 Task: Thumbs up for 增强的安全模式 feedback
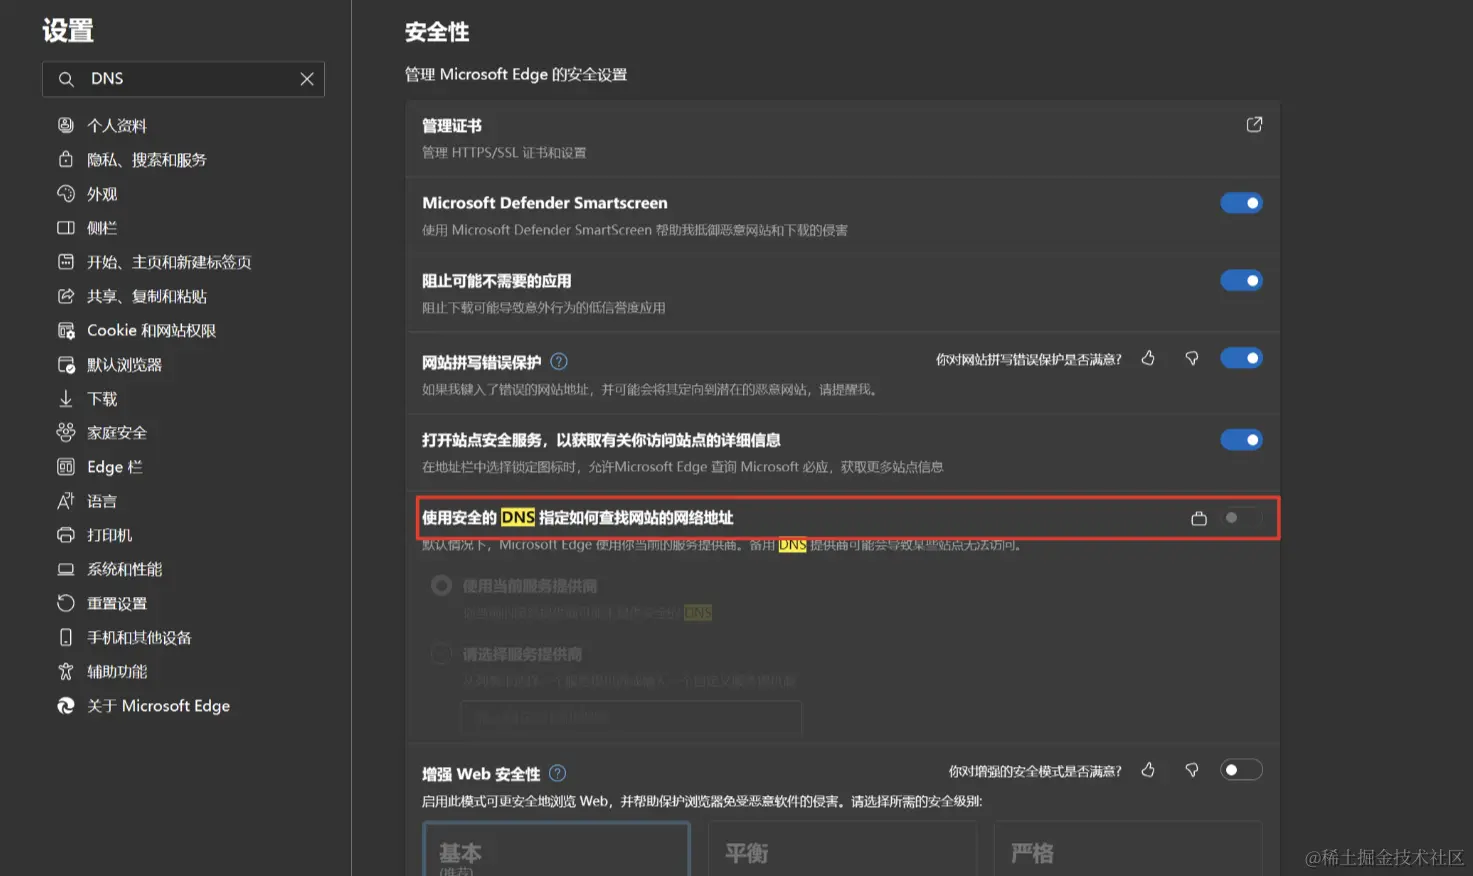coord(1148,770)
